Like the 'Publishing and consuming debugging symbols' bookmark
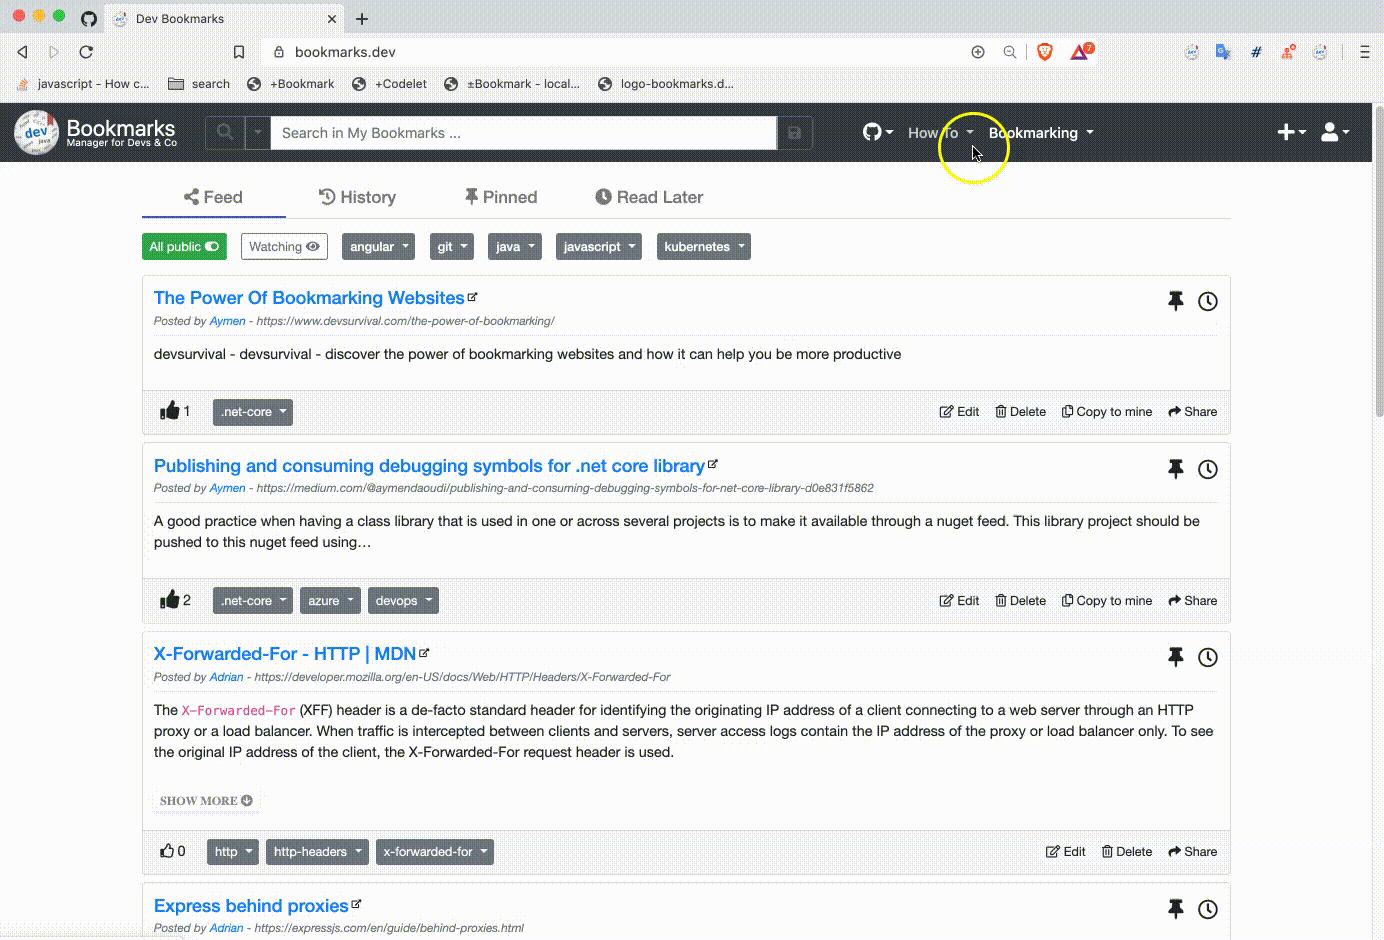This screenshot has height=940, width=1384. coord(171,598)
